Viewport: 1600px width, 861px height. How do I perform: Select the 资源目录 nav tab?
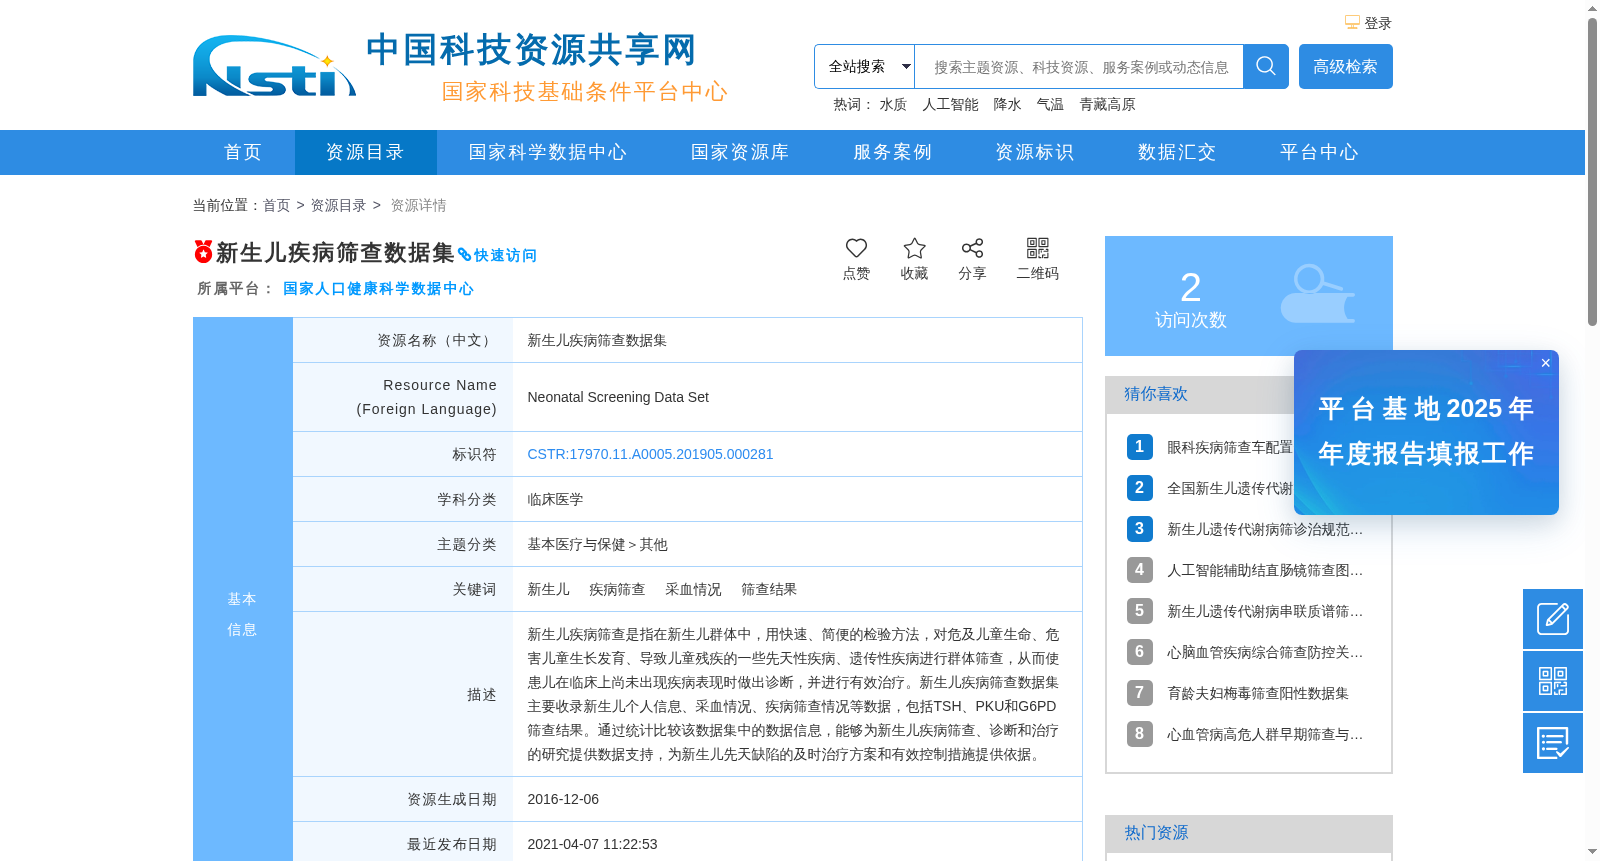pos(365,152)
